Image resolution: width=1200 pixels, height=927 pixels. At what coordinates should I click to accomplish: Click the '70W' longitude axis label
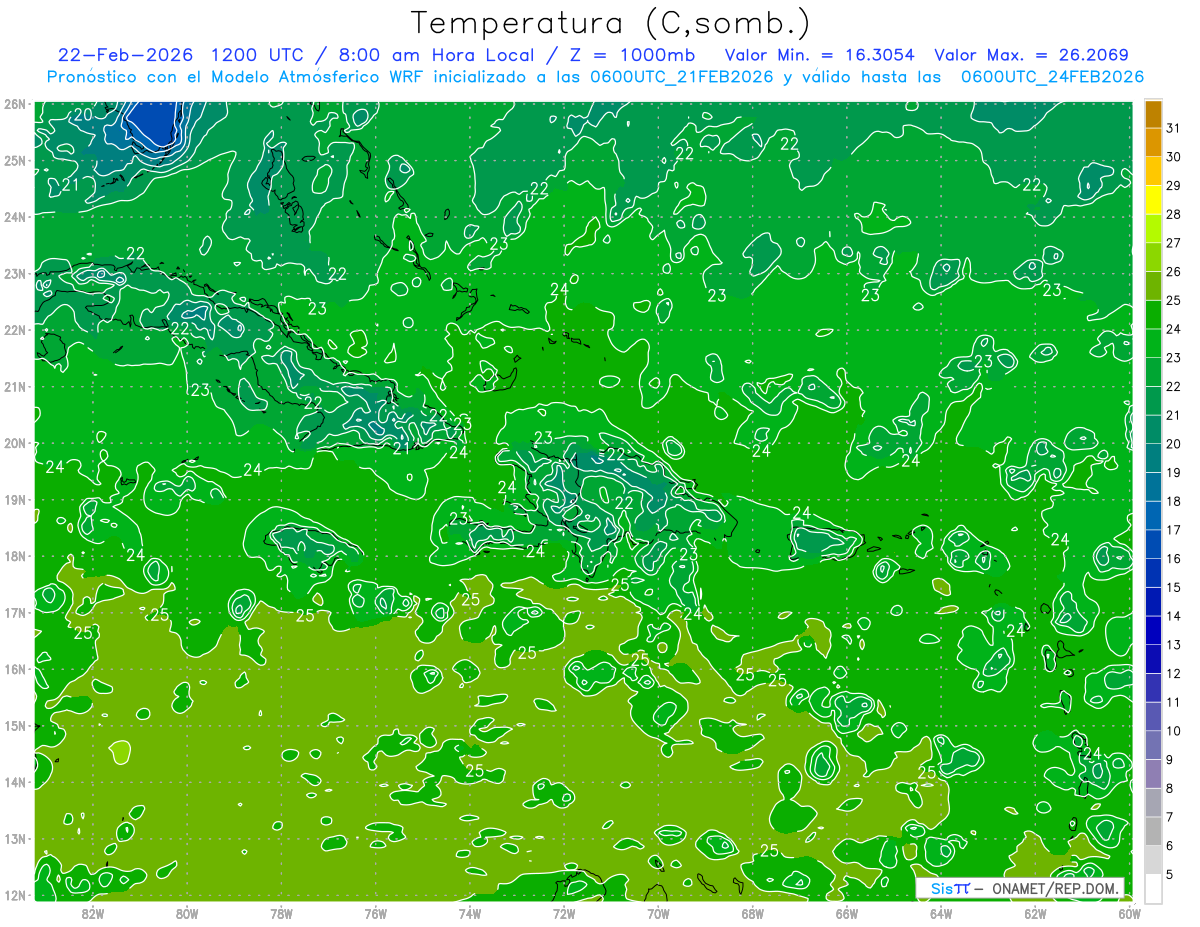pos(658,913)
